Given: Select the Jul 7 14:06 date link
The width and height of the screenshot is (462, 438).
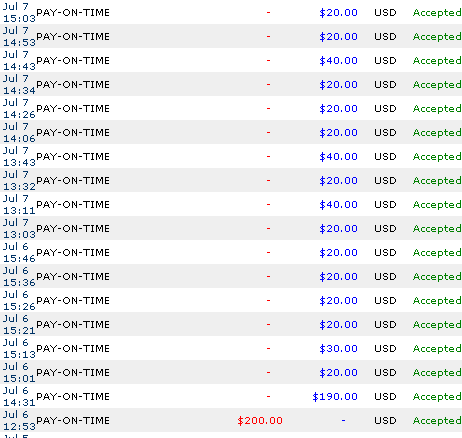Looking at the screenshot, I should point(19,132).
